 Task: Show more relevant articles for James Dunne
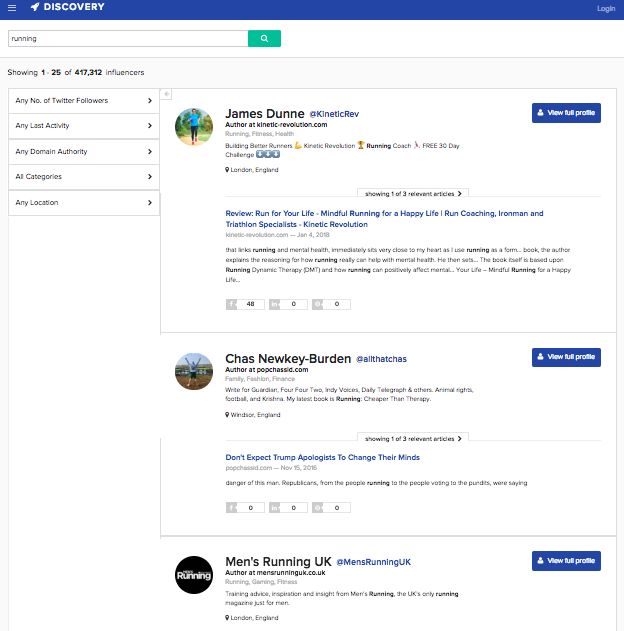pos(413,194)
